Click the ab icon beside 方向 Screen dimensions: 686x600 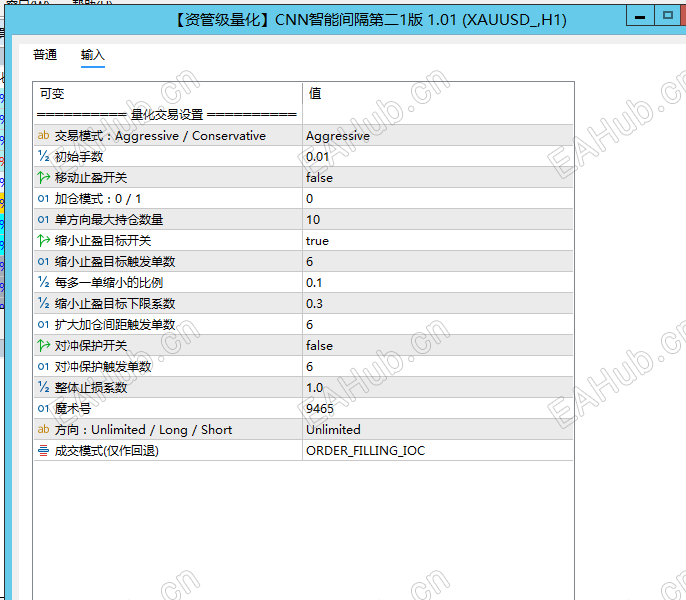pyautogui.click(x=43, y=429)
